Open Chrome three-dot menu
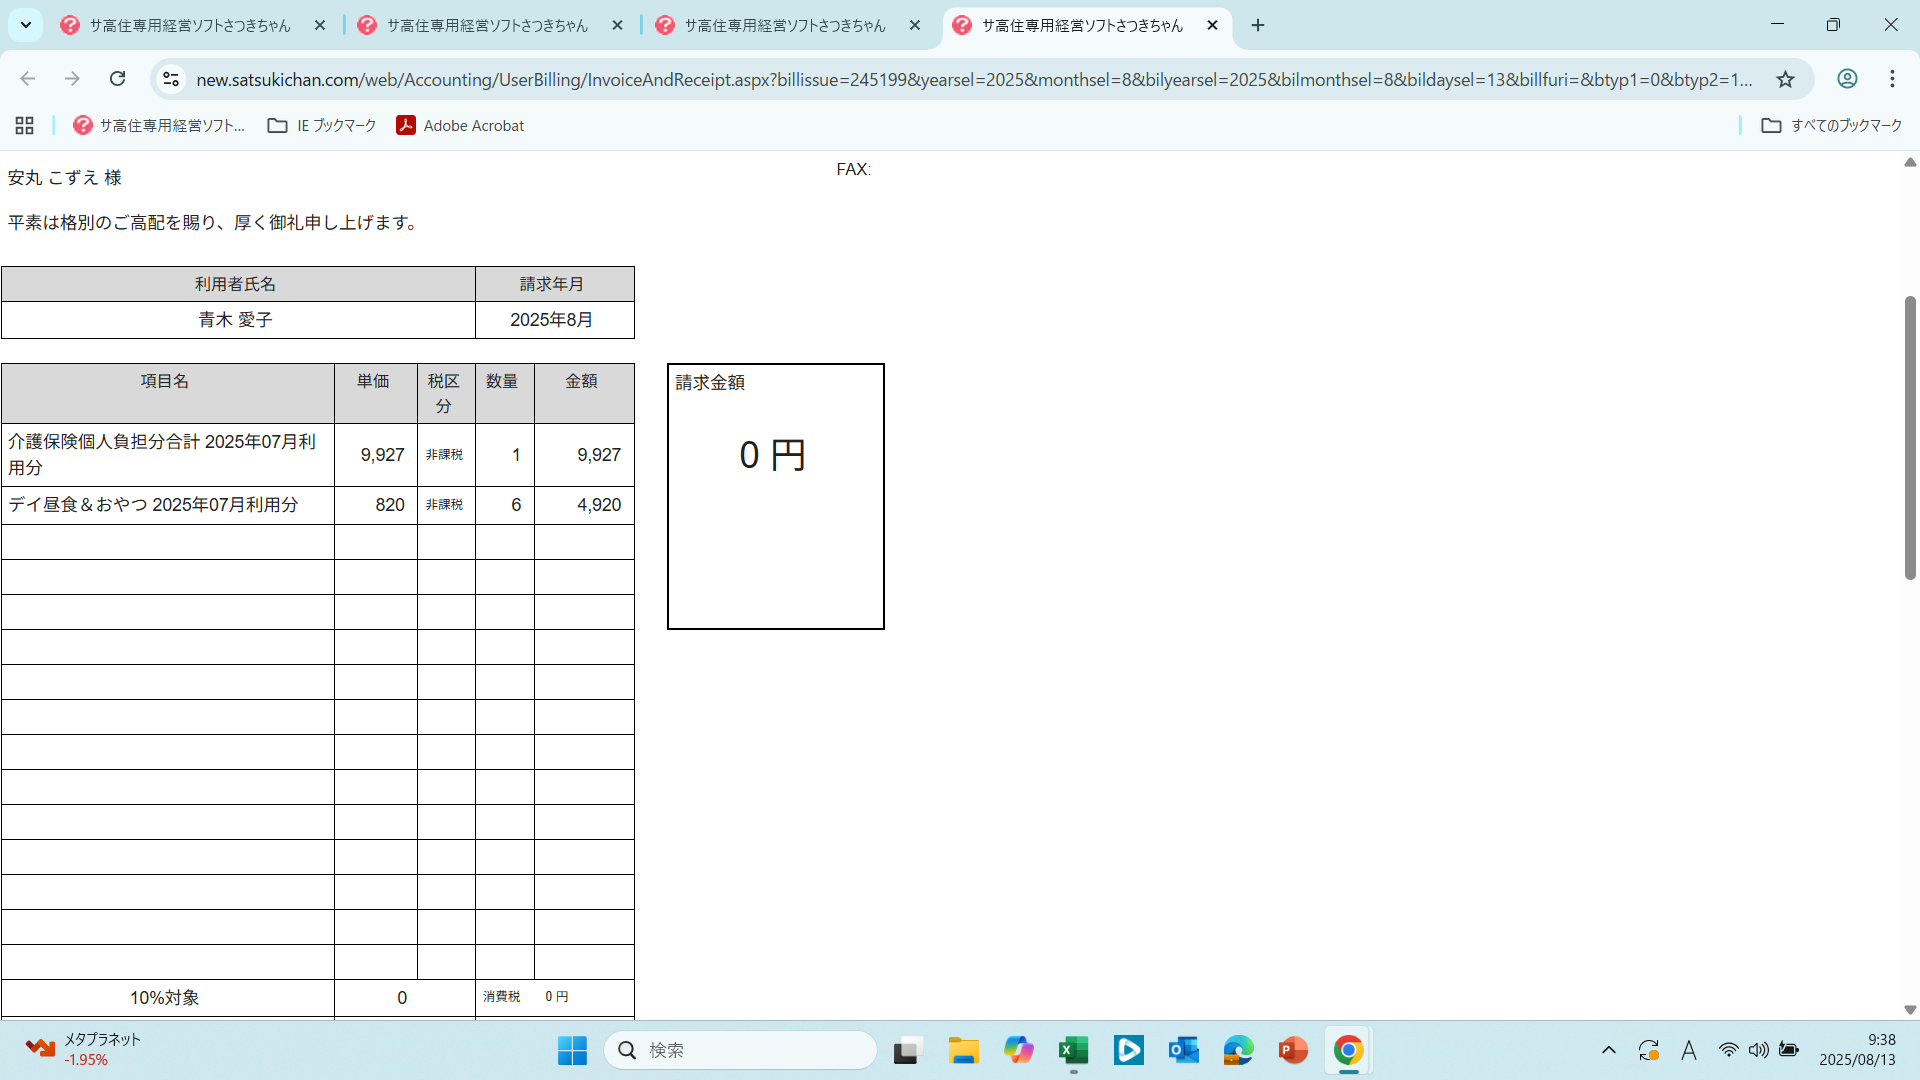The width and height of the screenshot is (1920, 1080). (1892, 79)
